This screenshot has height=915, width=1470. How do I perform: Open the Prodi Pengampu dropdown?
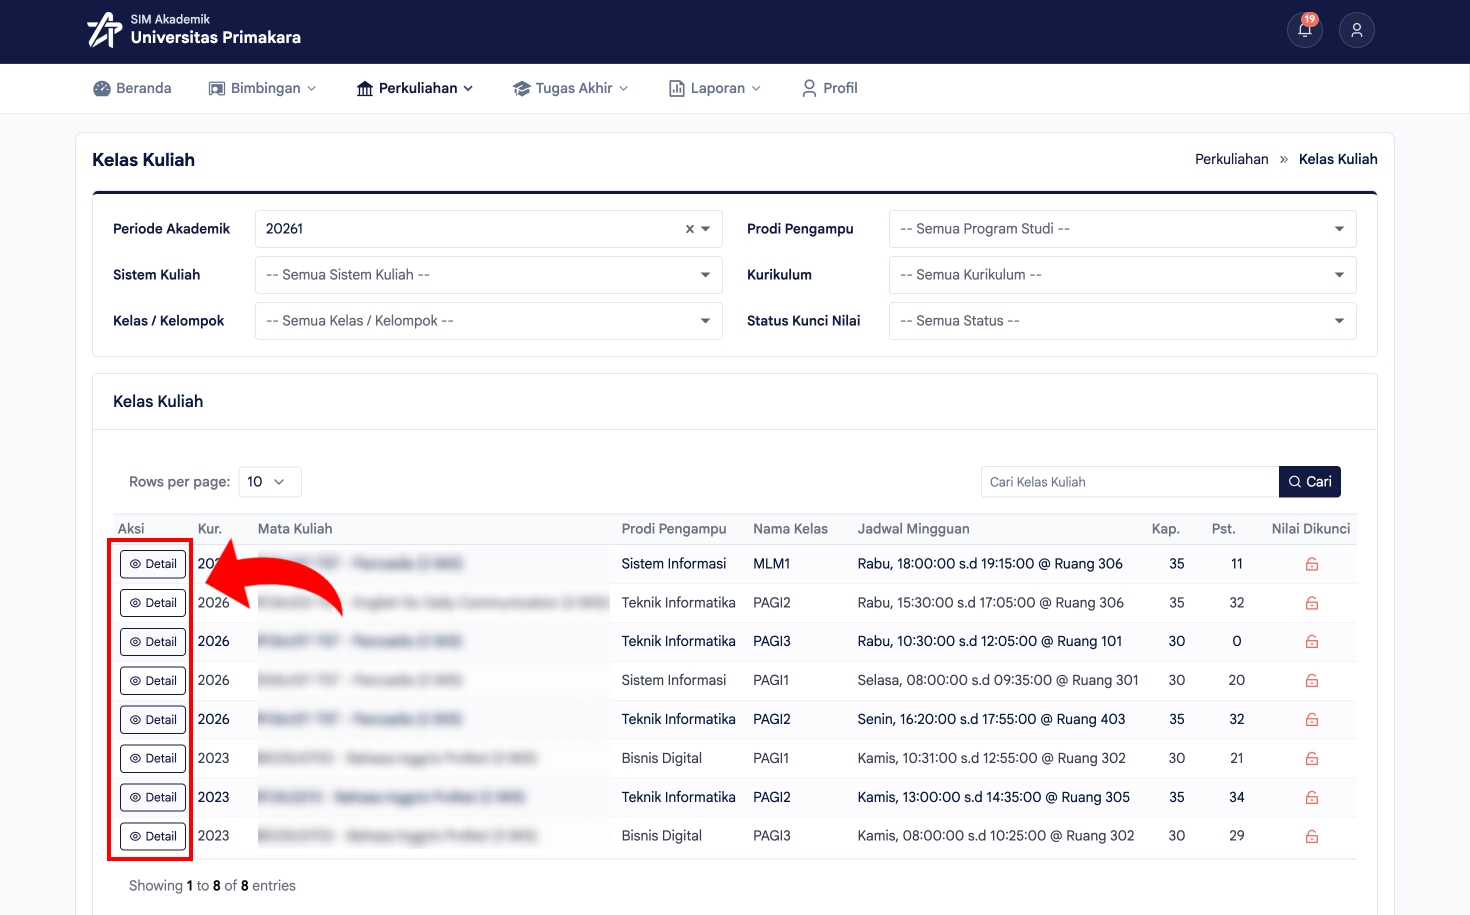click(1123, 229)
